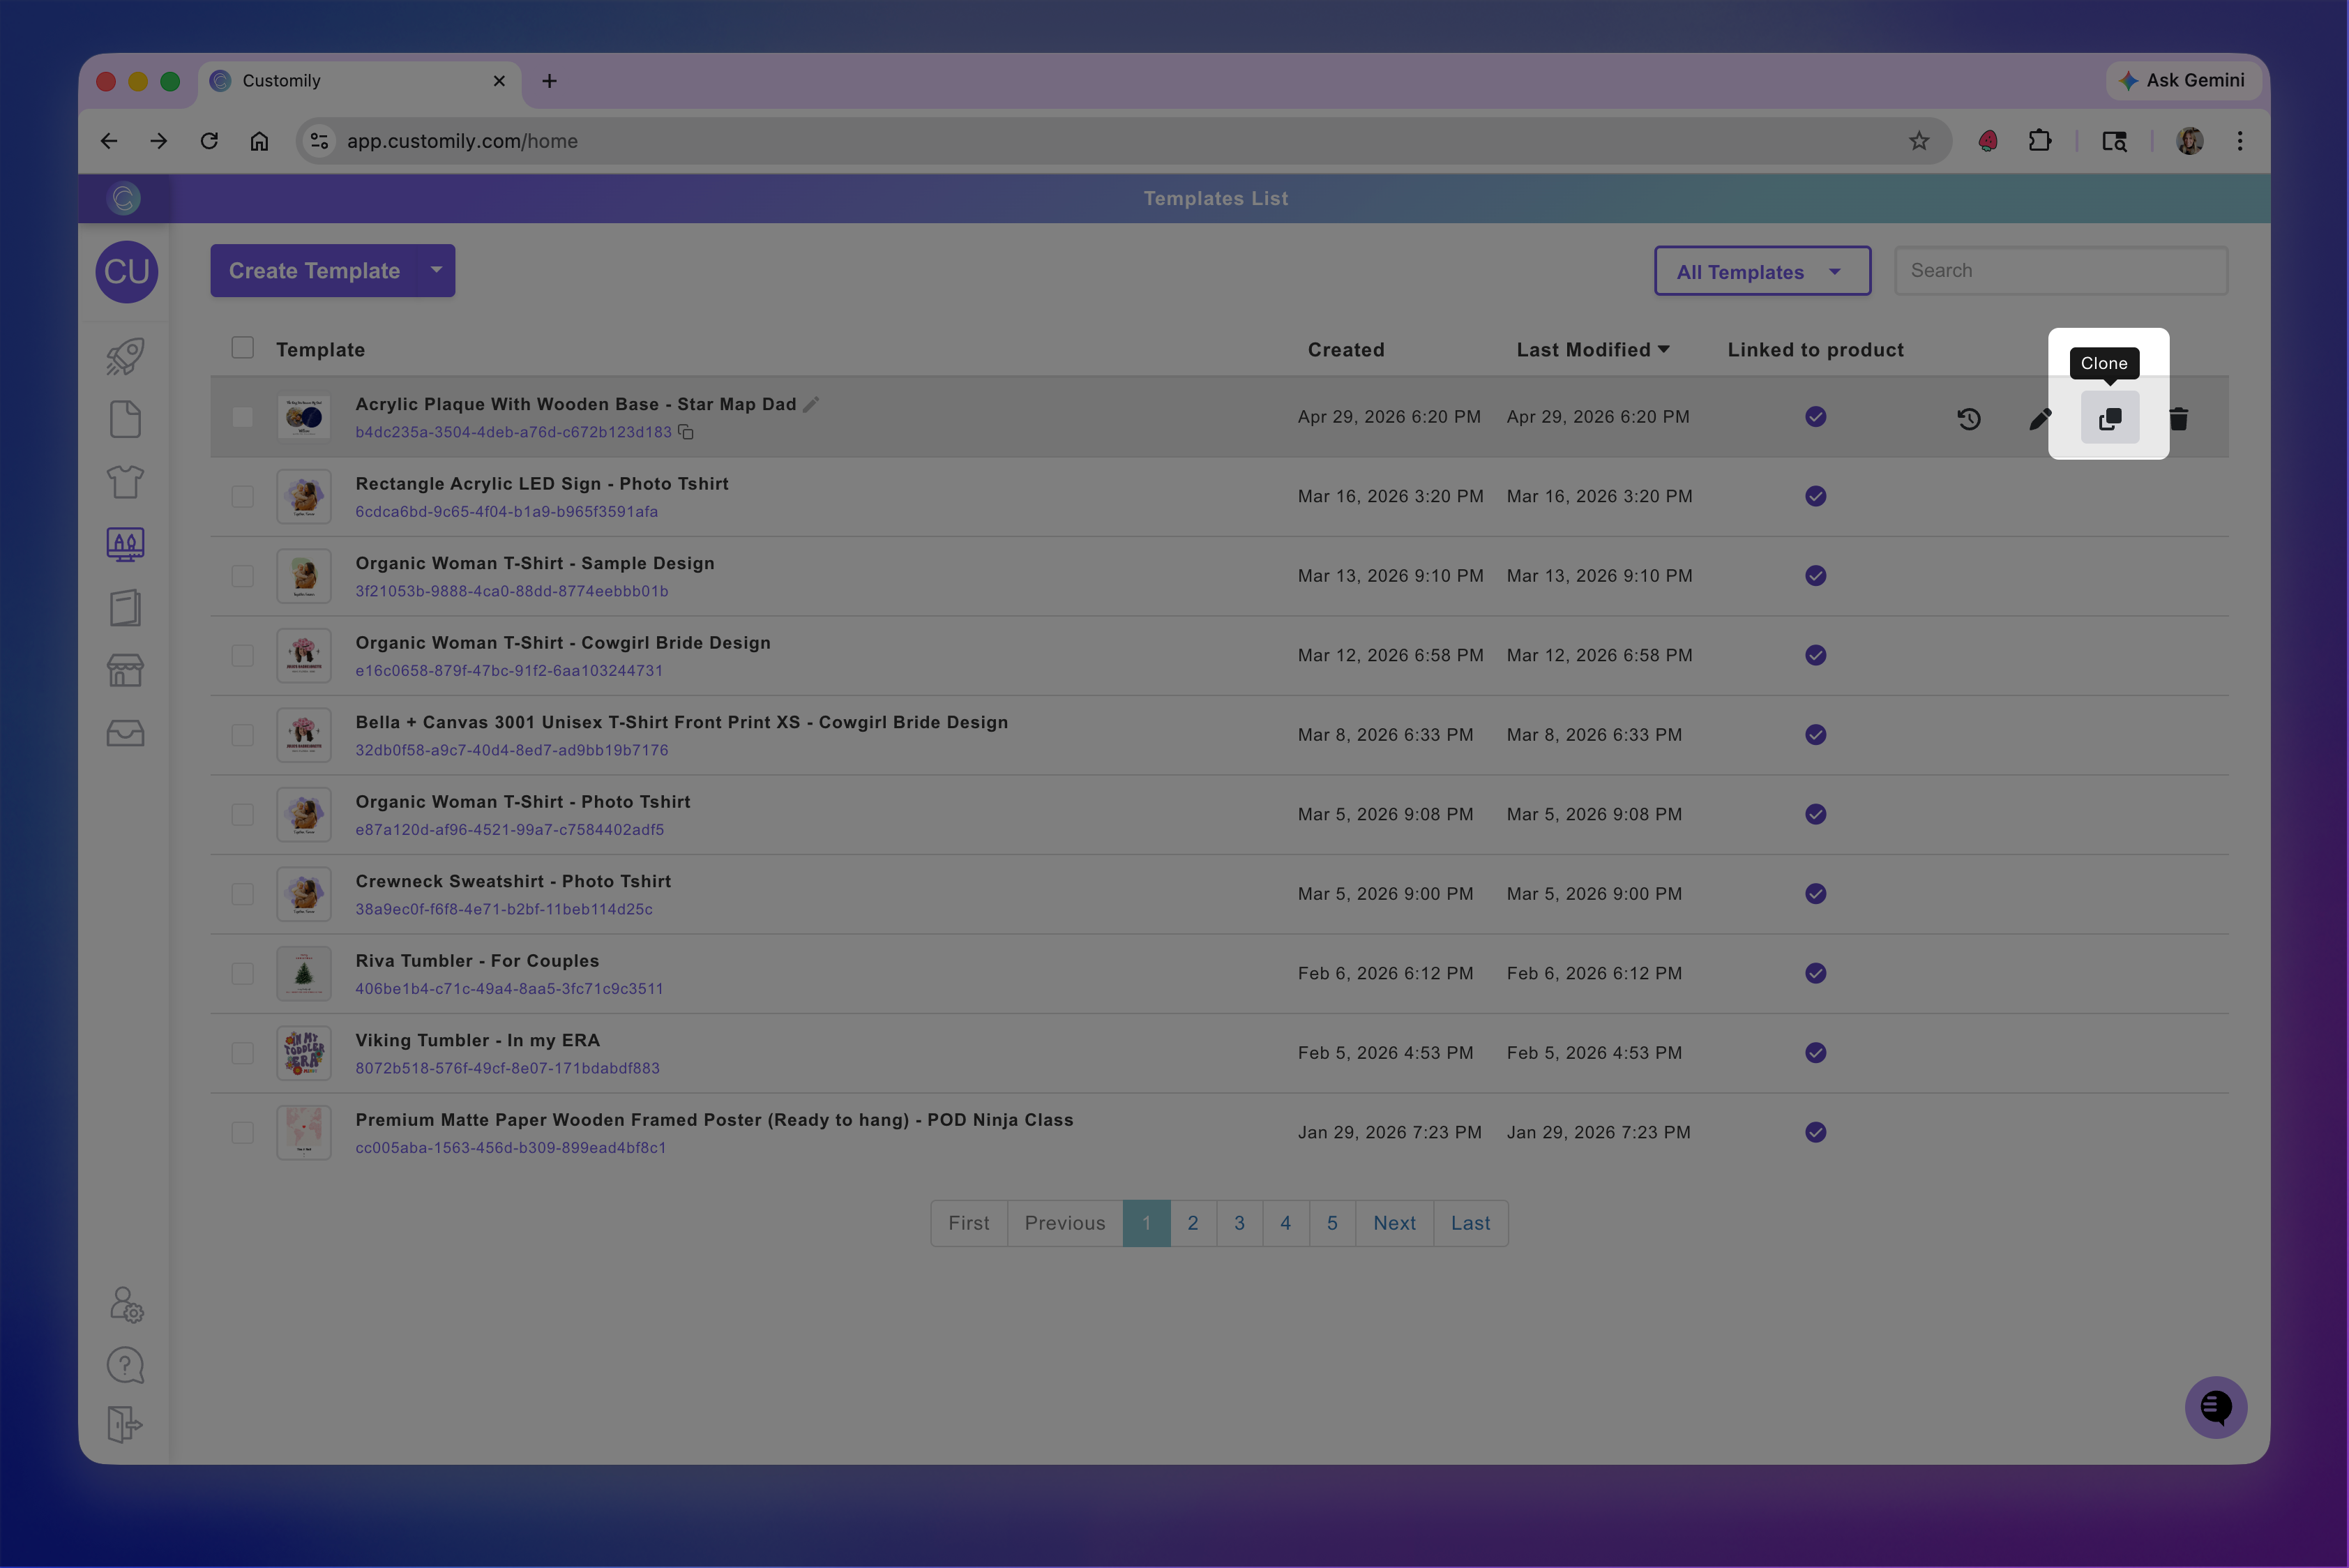Open the Viking Tumbler template thumbnail
The image size is (2349, 1568).
(x=303, y=1053)
